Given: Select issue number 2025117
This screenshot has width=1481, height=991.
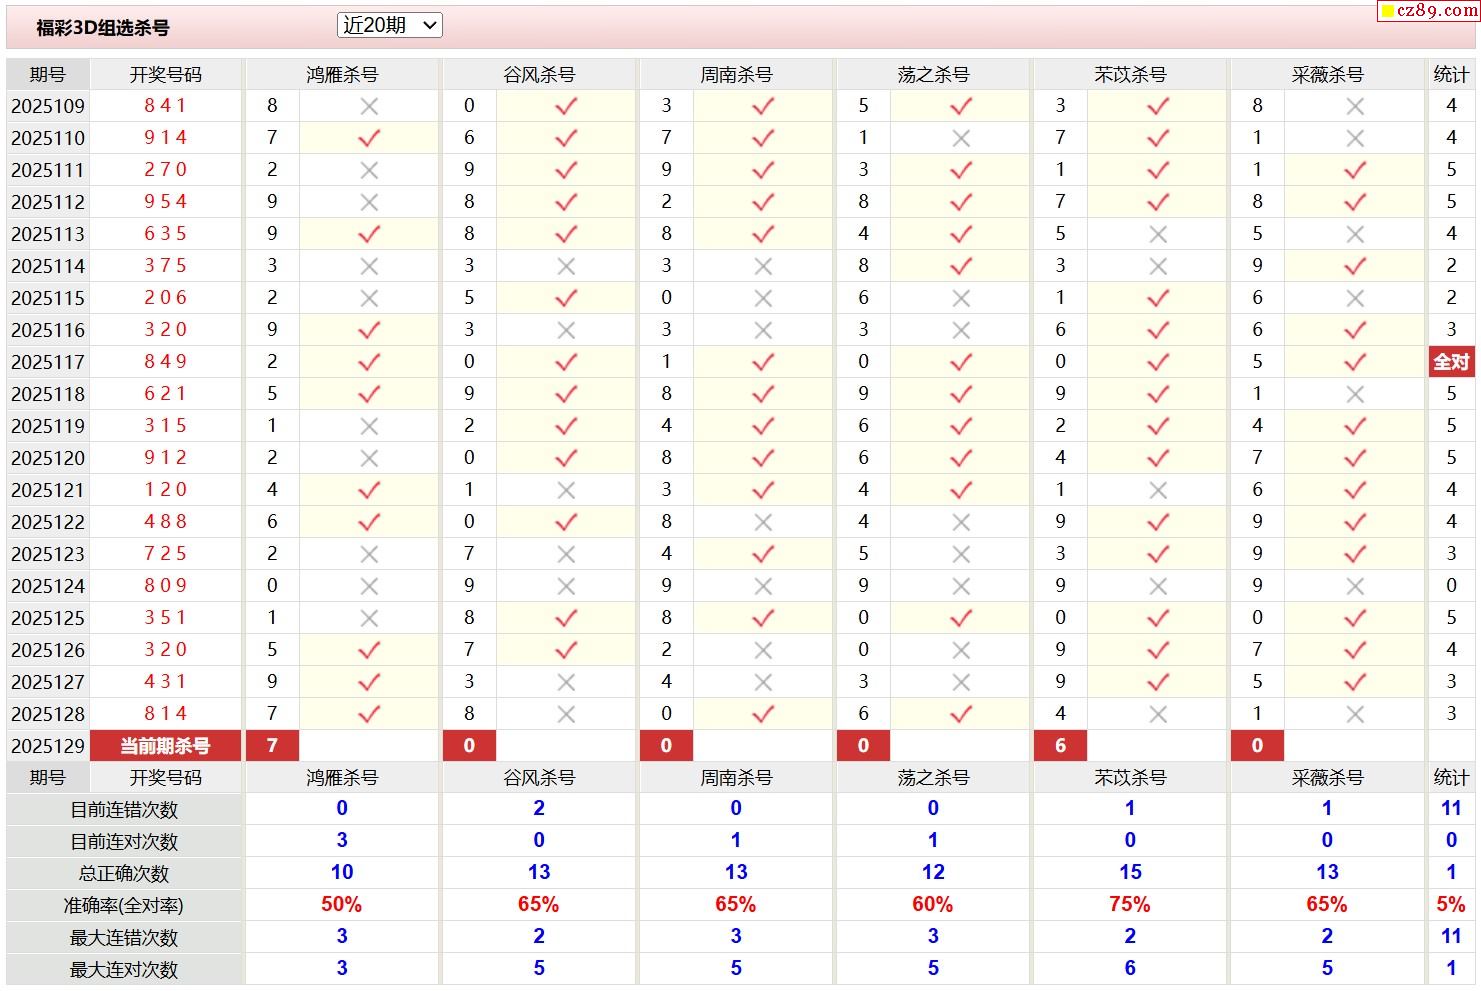Looking at the screenshot, I should 48,362.
